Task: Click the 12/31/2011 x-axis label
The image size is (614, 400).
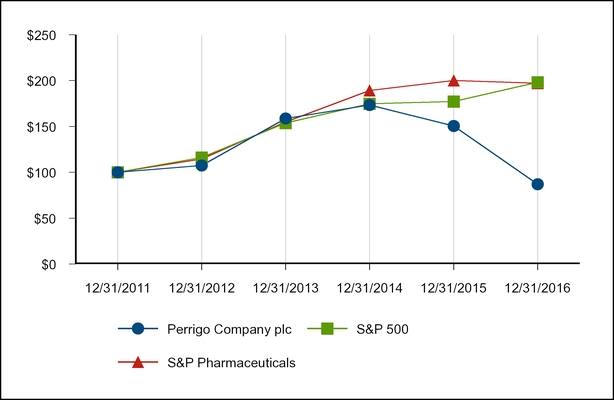Action: point(117,288)
